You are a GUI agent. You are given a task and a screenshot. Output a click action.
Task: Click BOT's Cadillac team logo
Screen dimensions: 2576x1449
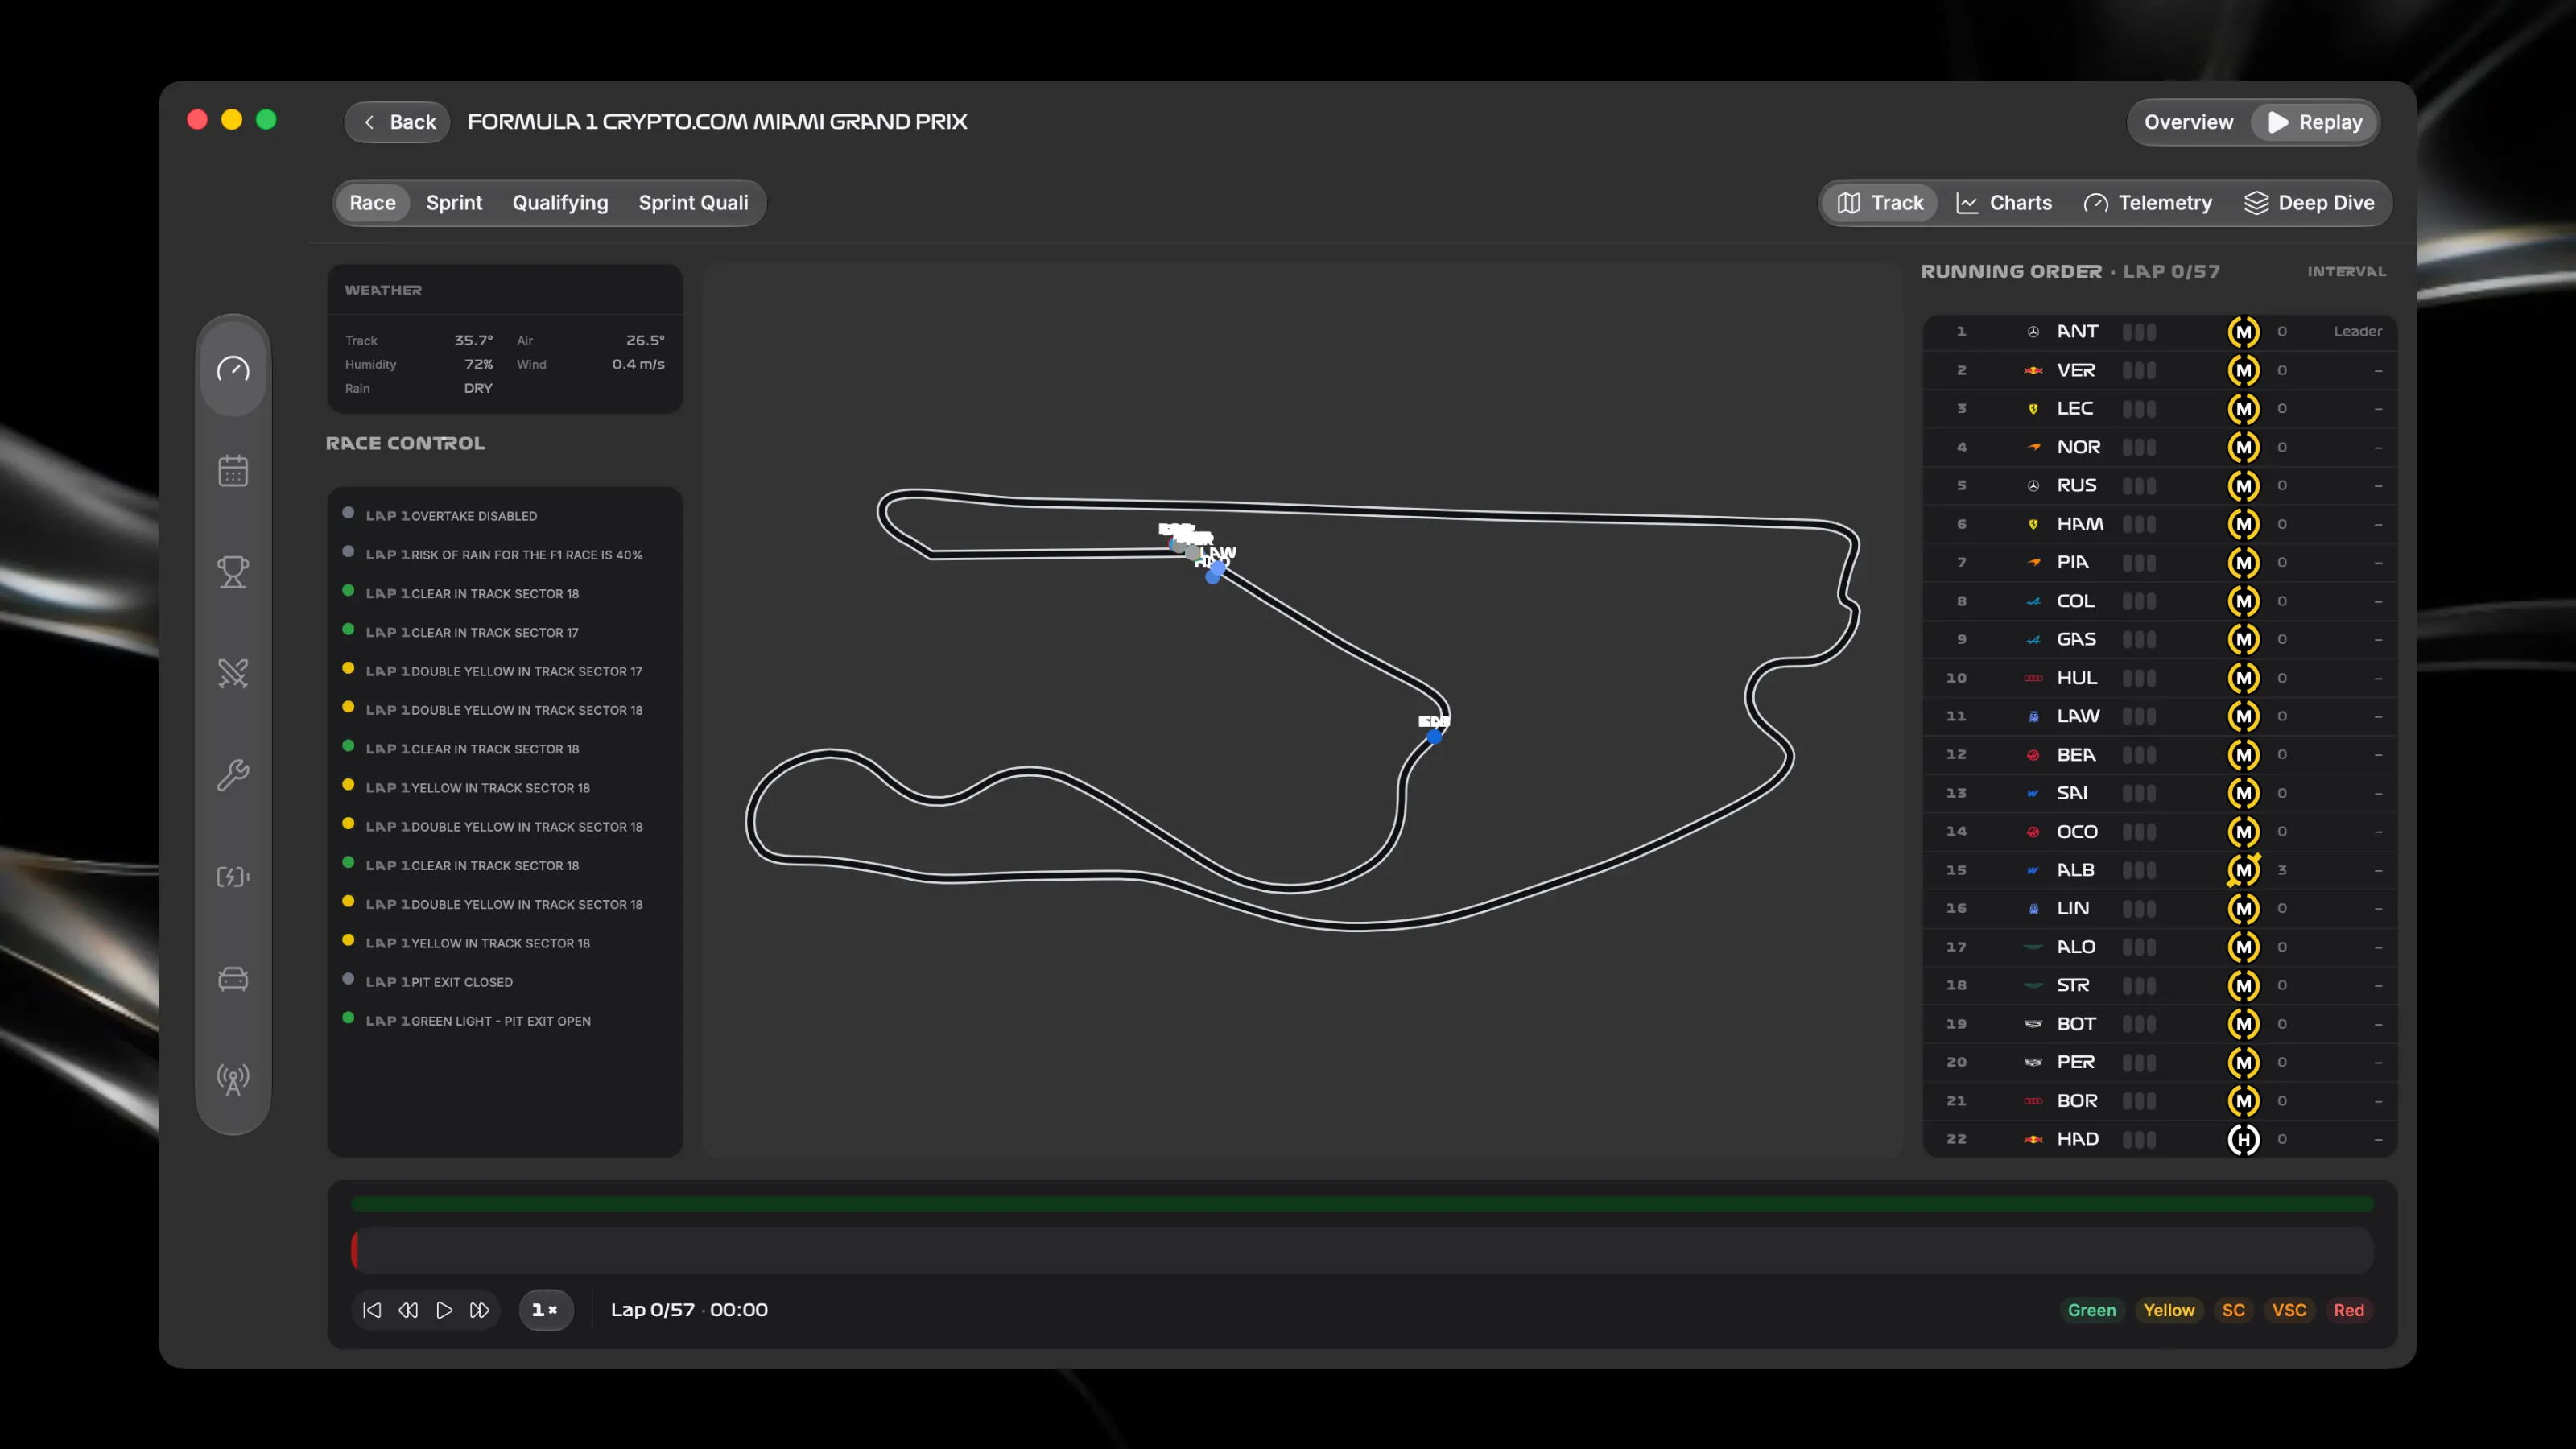pos(2033,1024)
